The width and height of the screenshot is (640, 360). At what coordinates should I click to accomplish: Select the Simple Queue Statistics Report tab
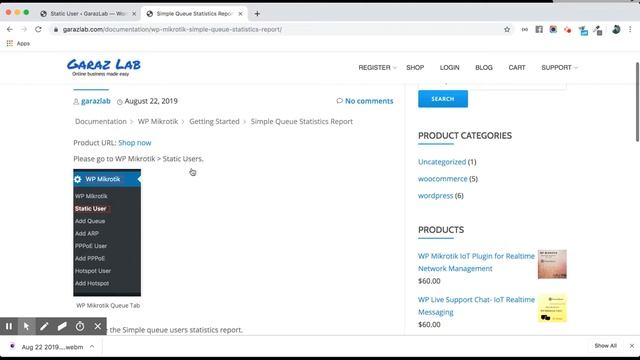pos(194,13)
